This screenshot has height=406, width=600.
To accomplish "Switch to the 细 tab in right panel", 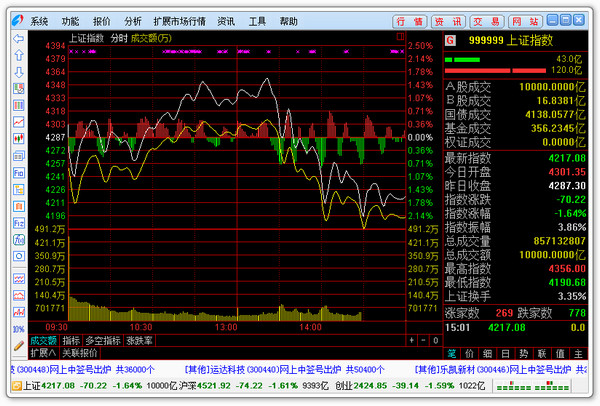I will click(x=488, y=354).
